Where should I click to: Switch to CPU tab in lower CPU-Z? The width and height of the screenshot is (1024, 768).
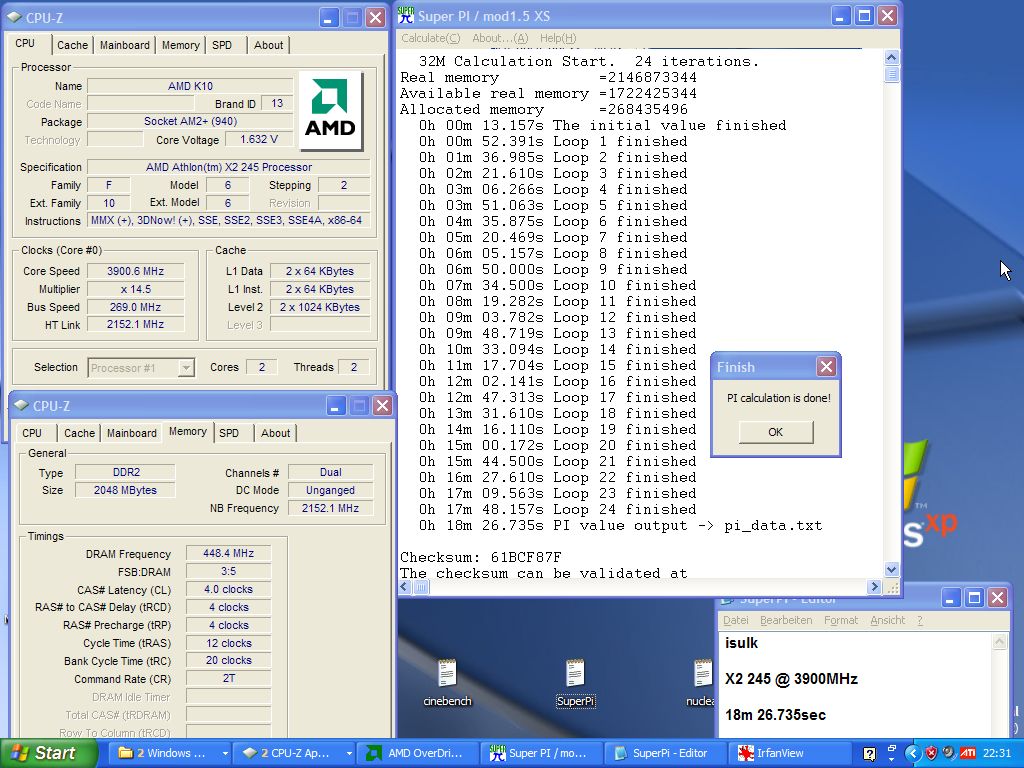(31, 433)
